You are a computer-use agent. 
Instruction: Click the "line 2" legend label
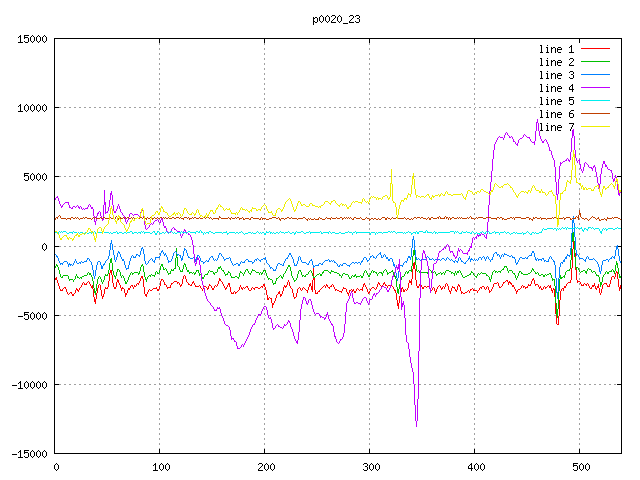pyautogui.click(x=556, y=62)
